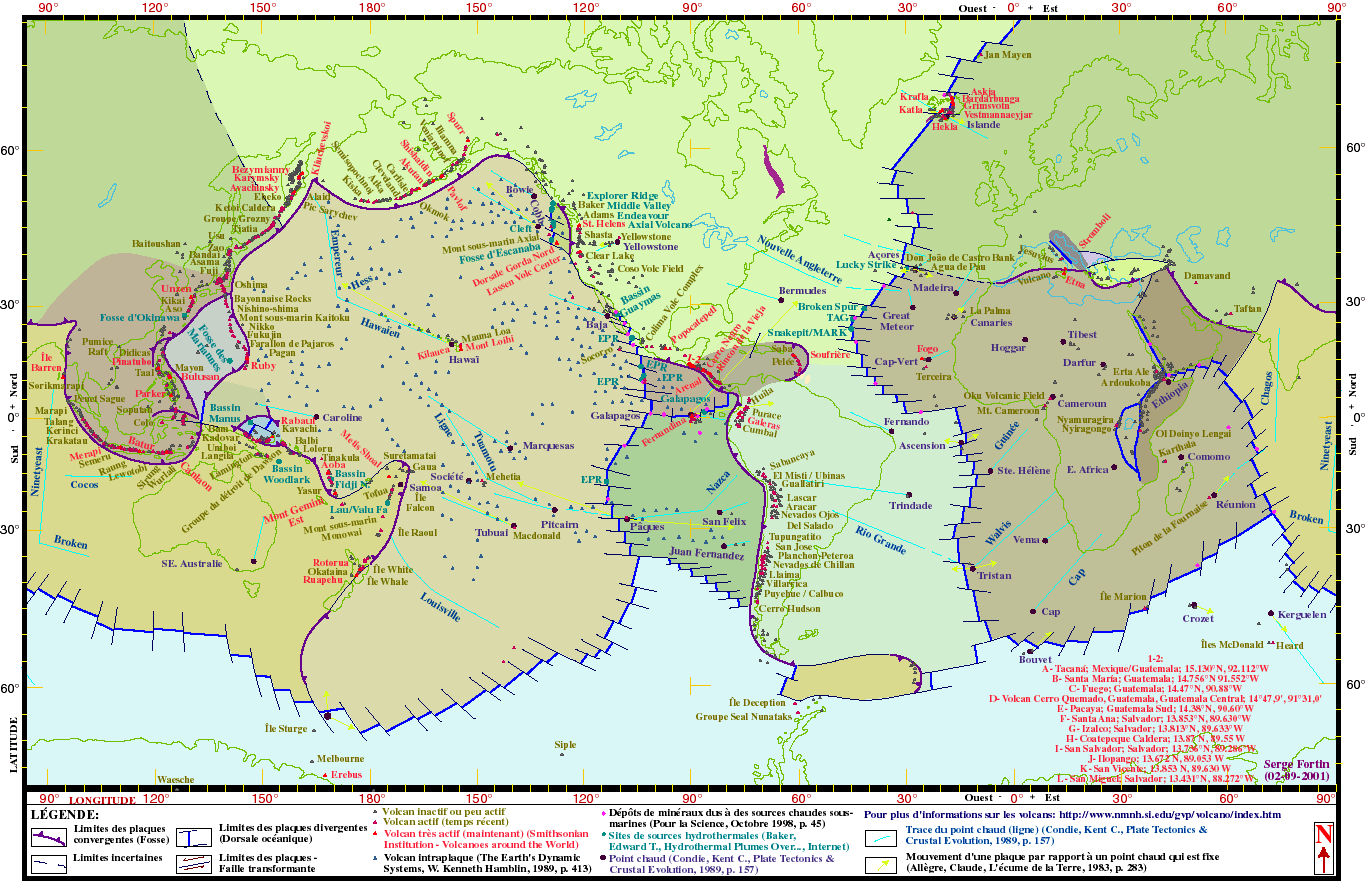
Task: Click legend text 'Volcan inactif ou peu actif'
Action: pyautogui.click(x=443, y=814)
